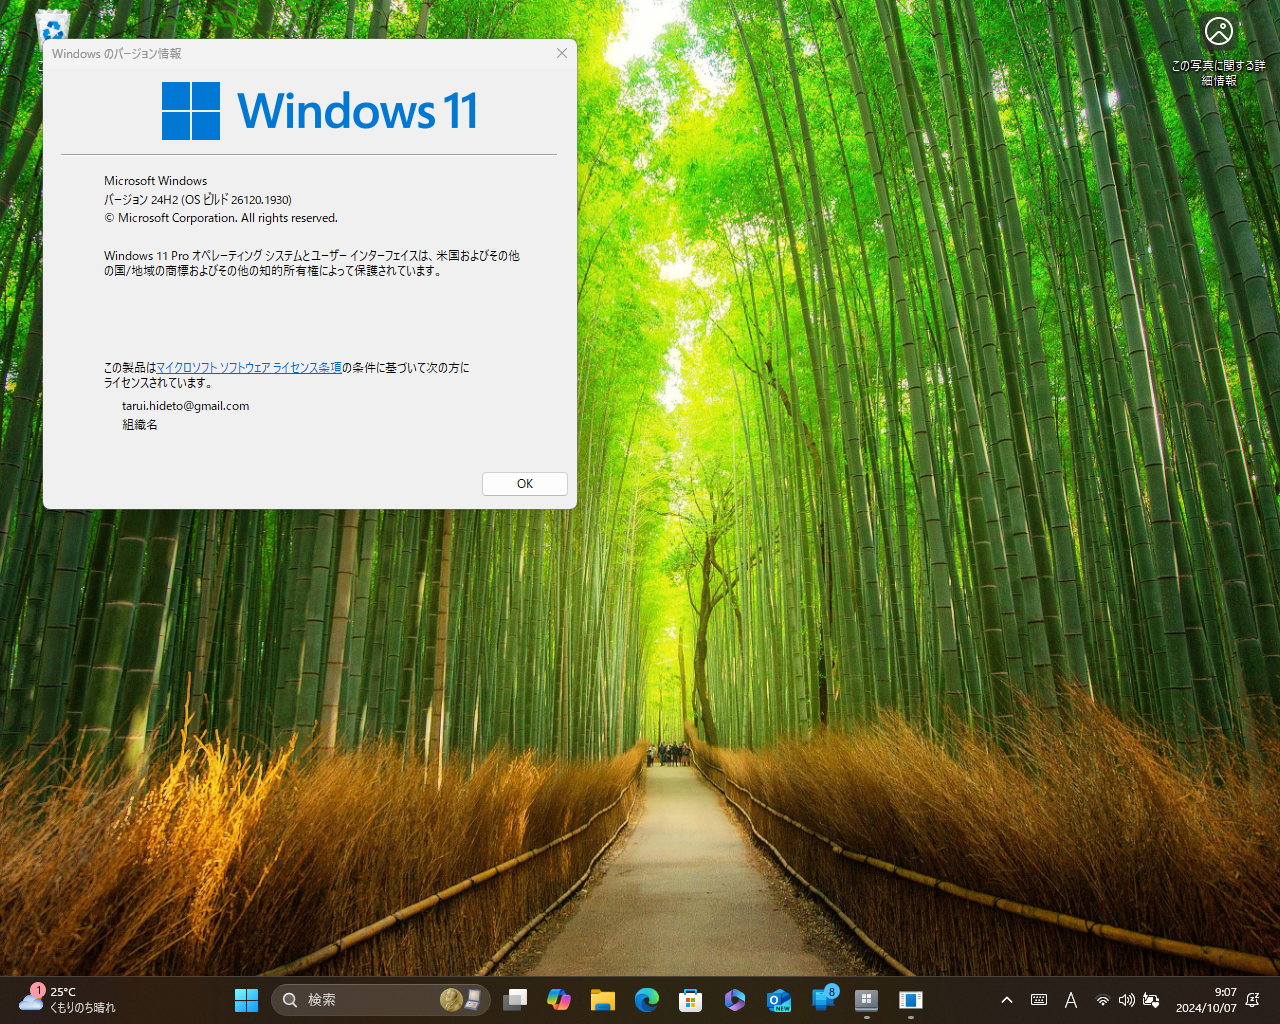Open Outlook from the taskbar
The image size is (1280, 1024).
point(779,1000)
